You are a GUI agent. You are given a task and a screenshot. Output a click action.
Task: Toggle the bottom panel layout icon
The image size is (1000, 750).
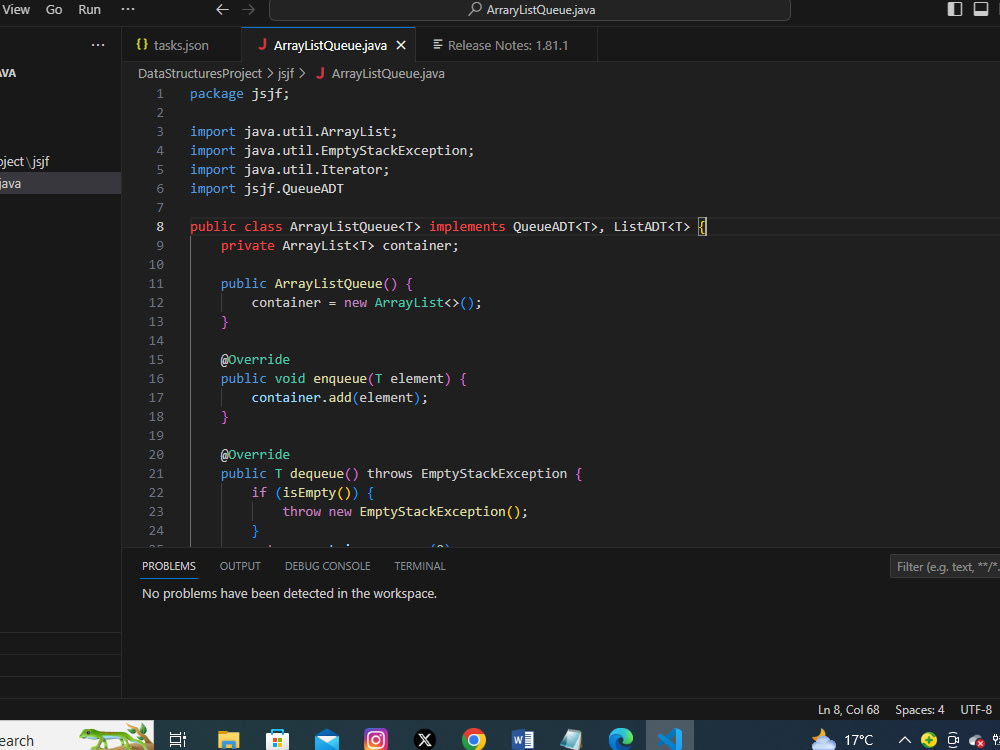tap(981, 9)
